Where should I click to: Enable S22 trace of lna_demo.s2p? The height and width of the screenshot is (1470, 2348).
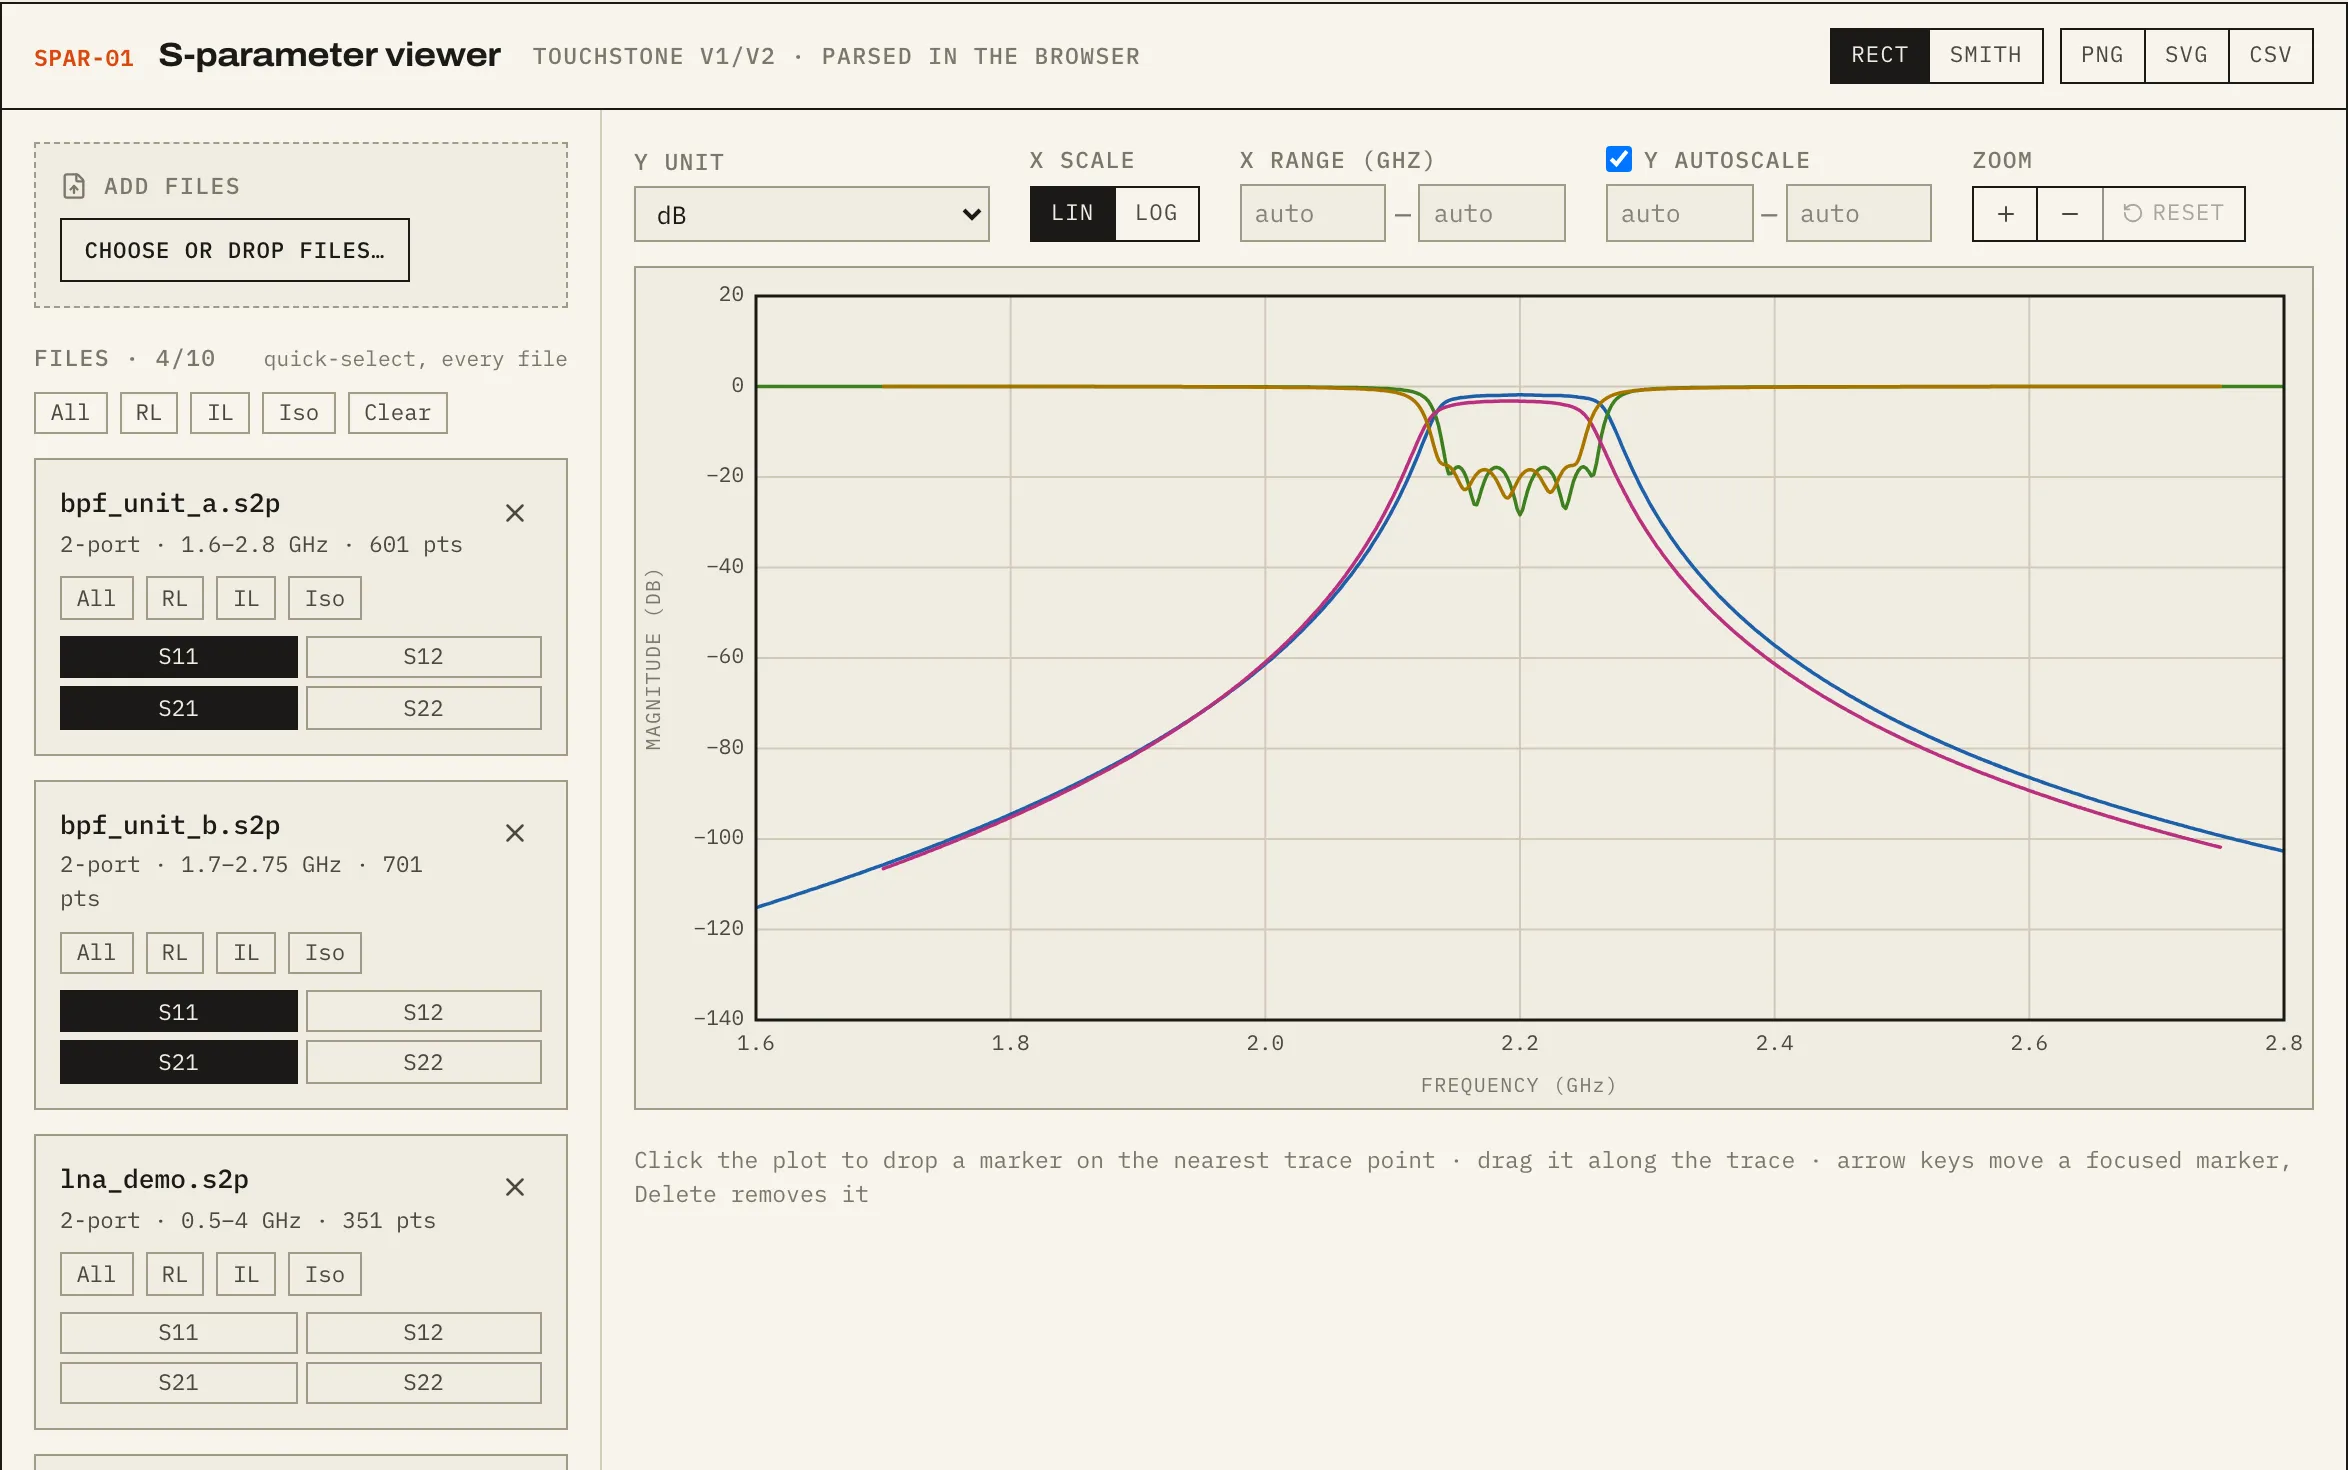click(424, 1383)
